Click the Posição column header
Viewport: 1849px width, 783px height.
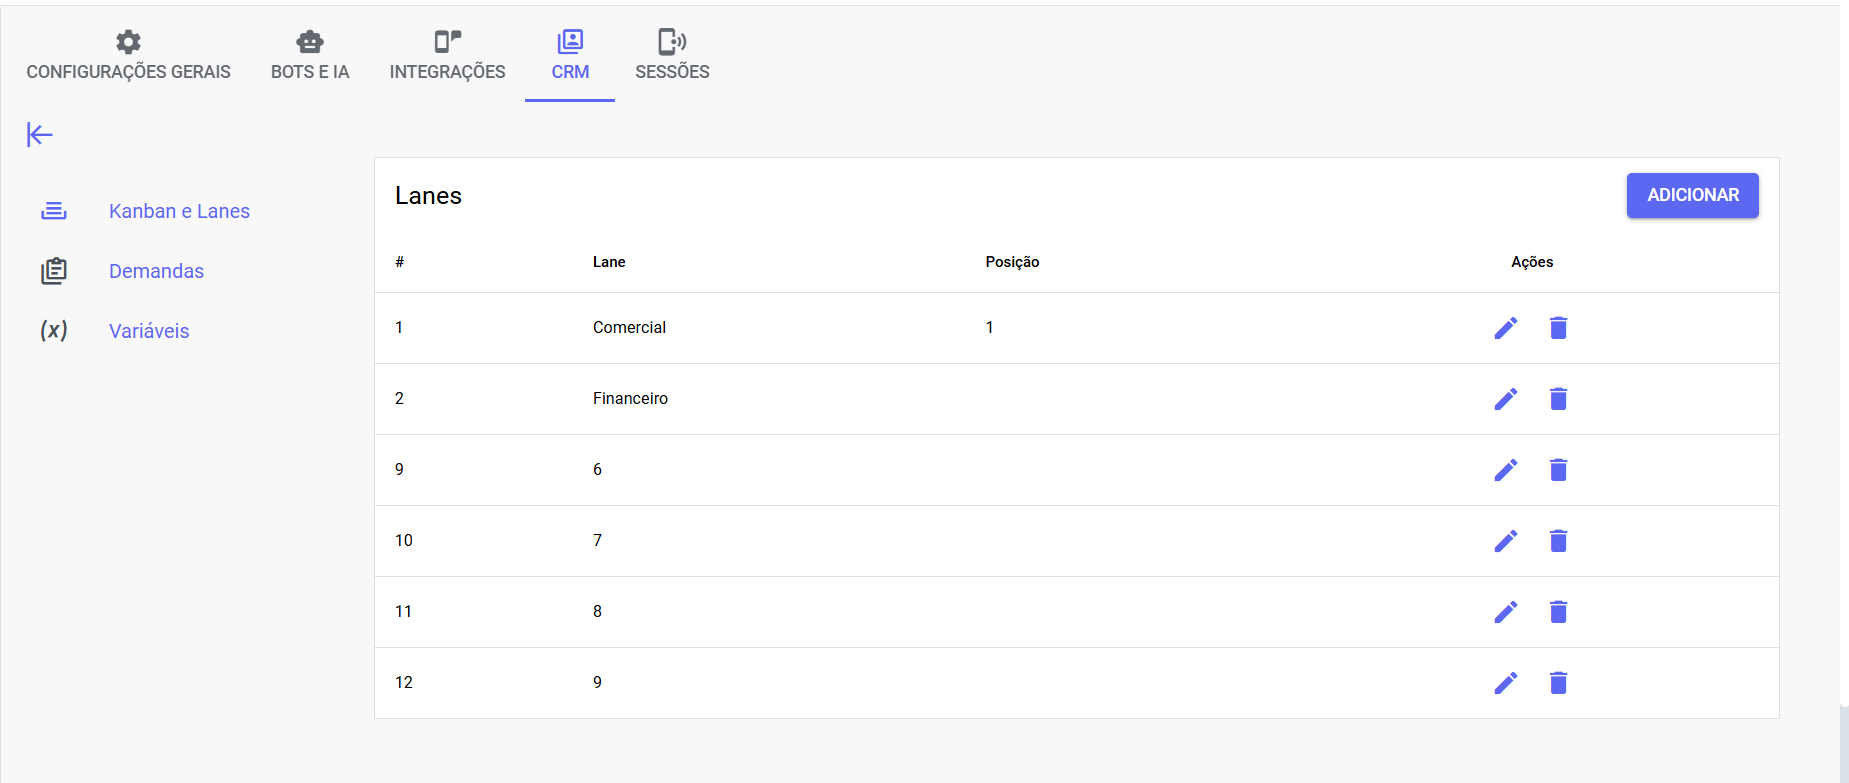coord(1012,262)
